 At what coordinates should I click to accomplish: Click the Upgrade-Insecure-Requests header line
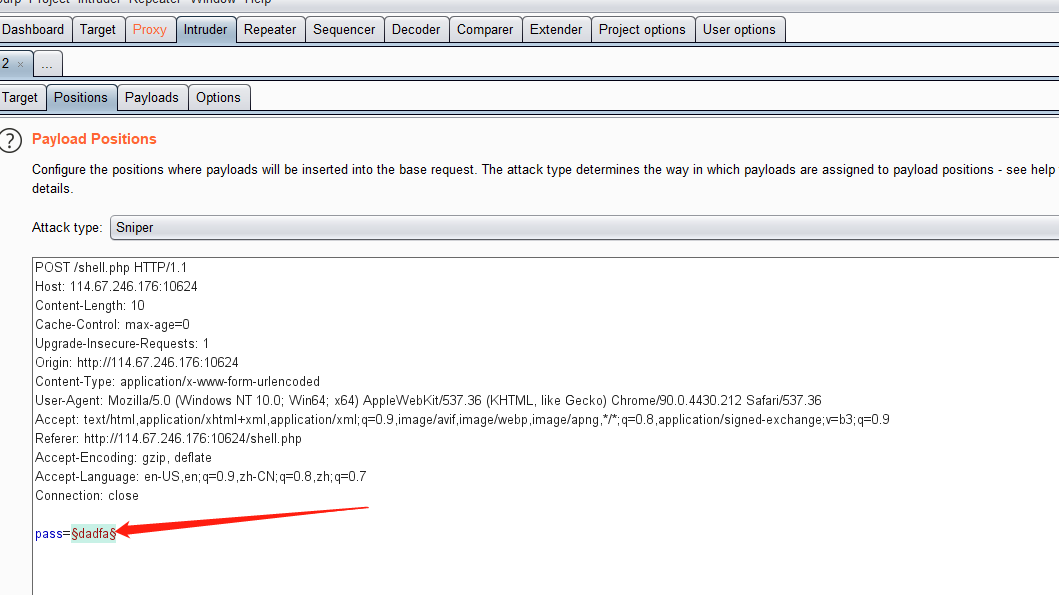(x=122, y=343)
